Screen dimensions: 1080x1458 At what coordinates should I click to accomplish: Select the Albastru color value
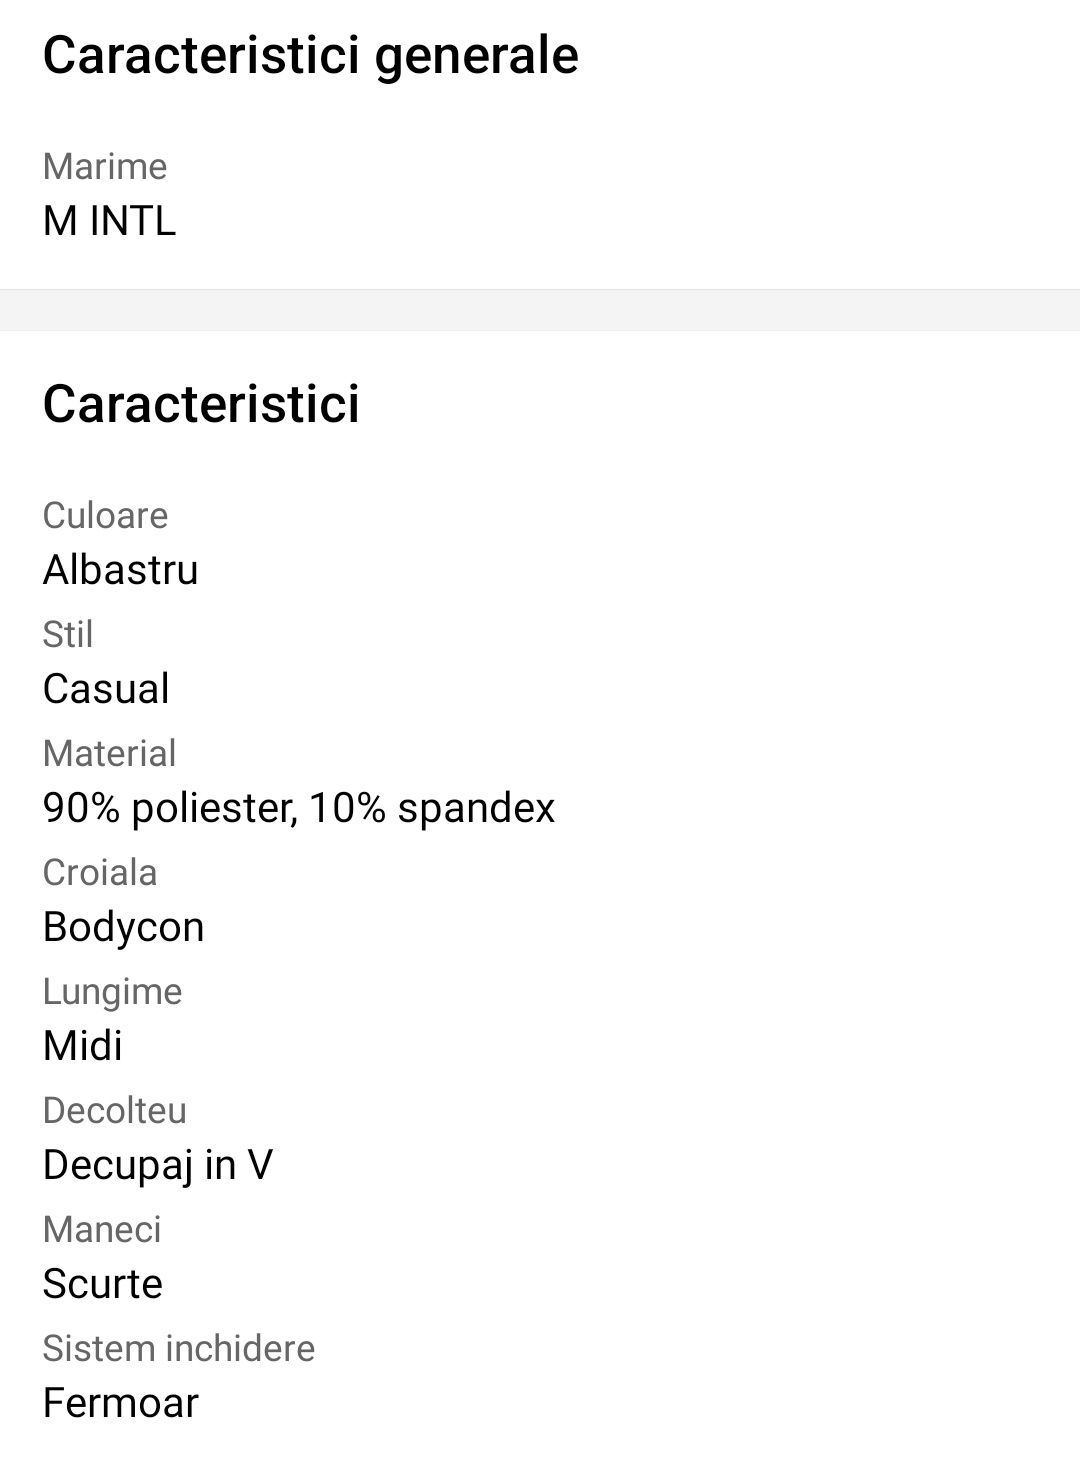pyautogui.click(x=121, y=570)
